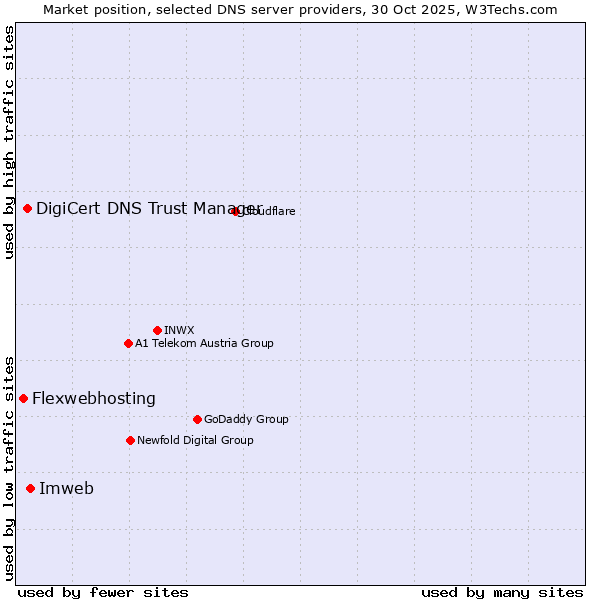Image resolution: width=600 pixels, height=600 pixels.
Task: Click the DigiCert DNS Trust Manager label
Action: [x=148, y=208]
